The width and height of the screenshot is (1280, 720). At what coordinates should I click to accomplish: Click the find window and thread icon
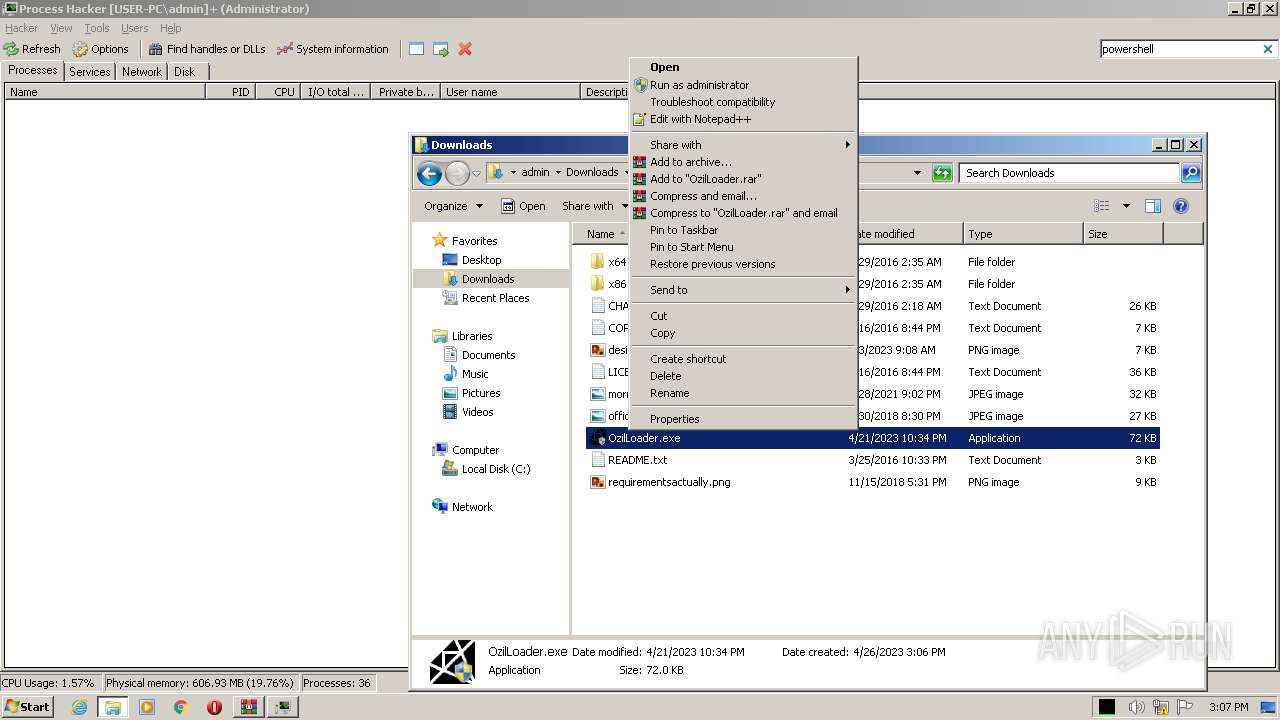tap(441, 49)
